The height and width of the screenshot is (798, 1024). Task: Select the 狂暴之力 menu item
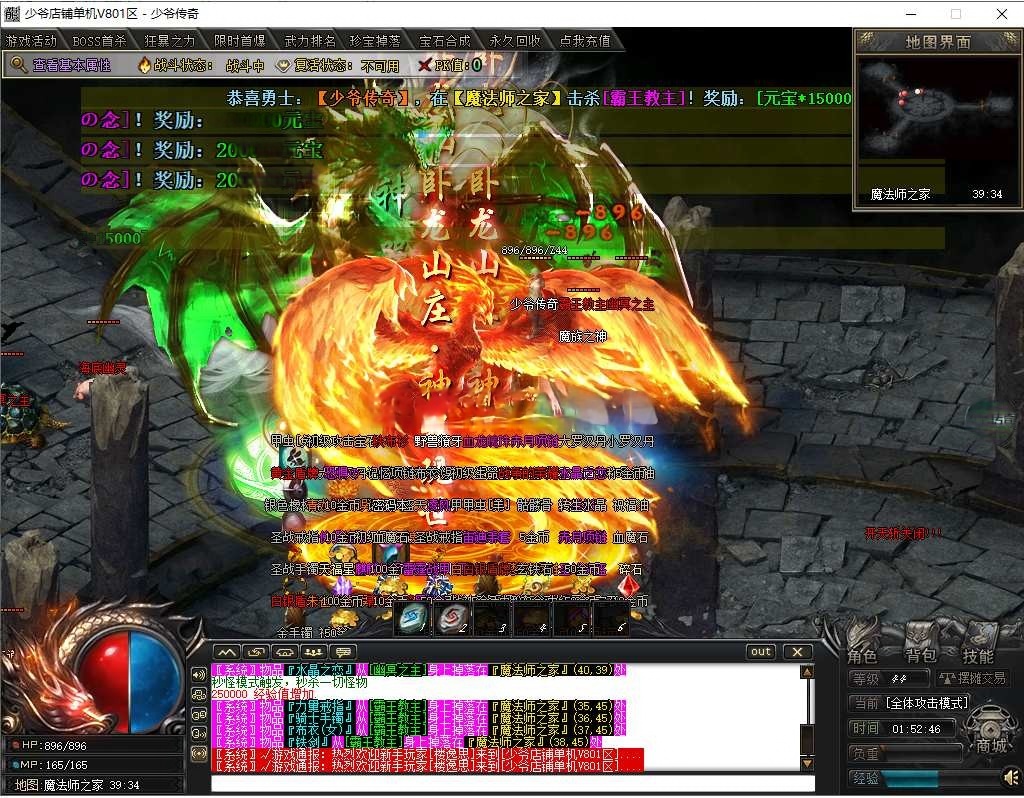point(170,41)
